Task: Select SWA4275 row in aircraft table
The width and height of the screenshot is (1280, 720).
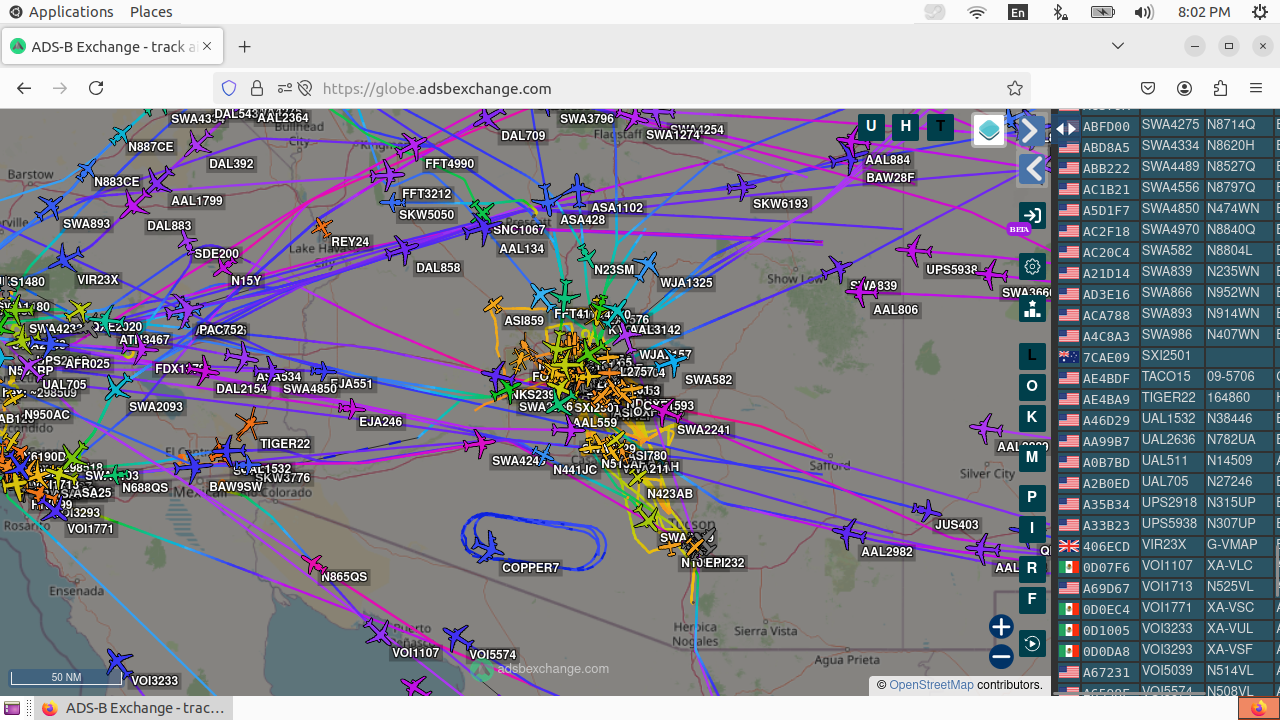Action: [x=1167, y=125]
